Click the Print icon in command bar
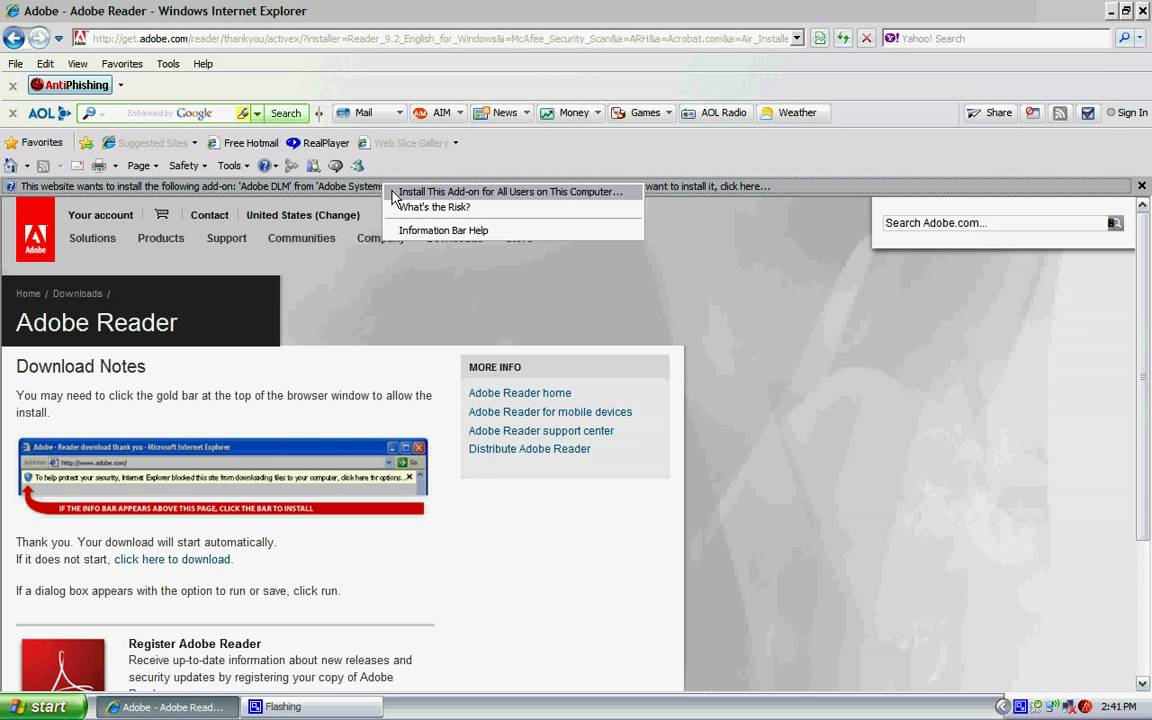This screenshot has width=1152, height=720. coord(99,166)
